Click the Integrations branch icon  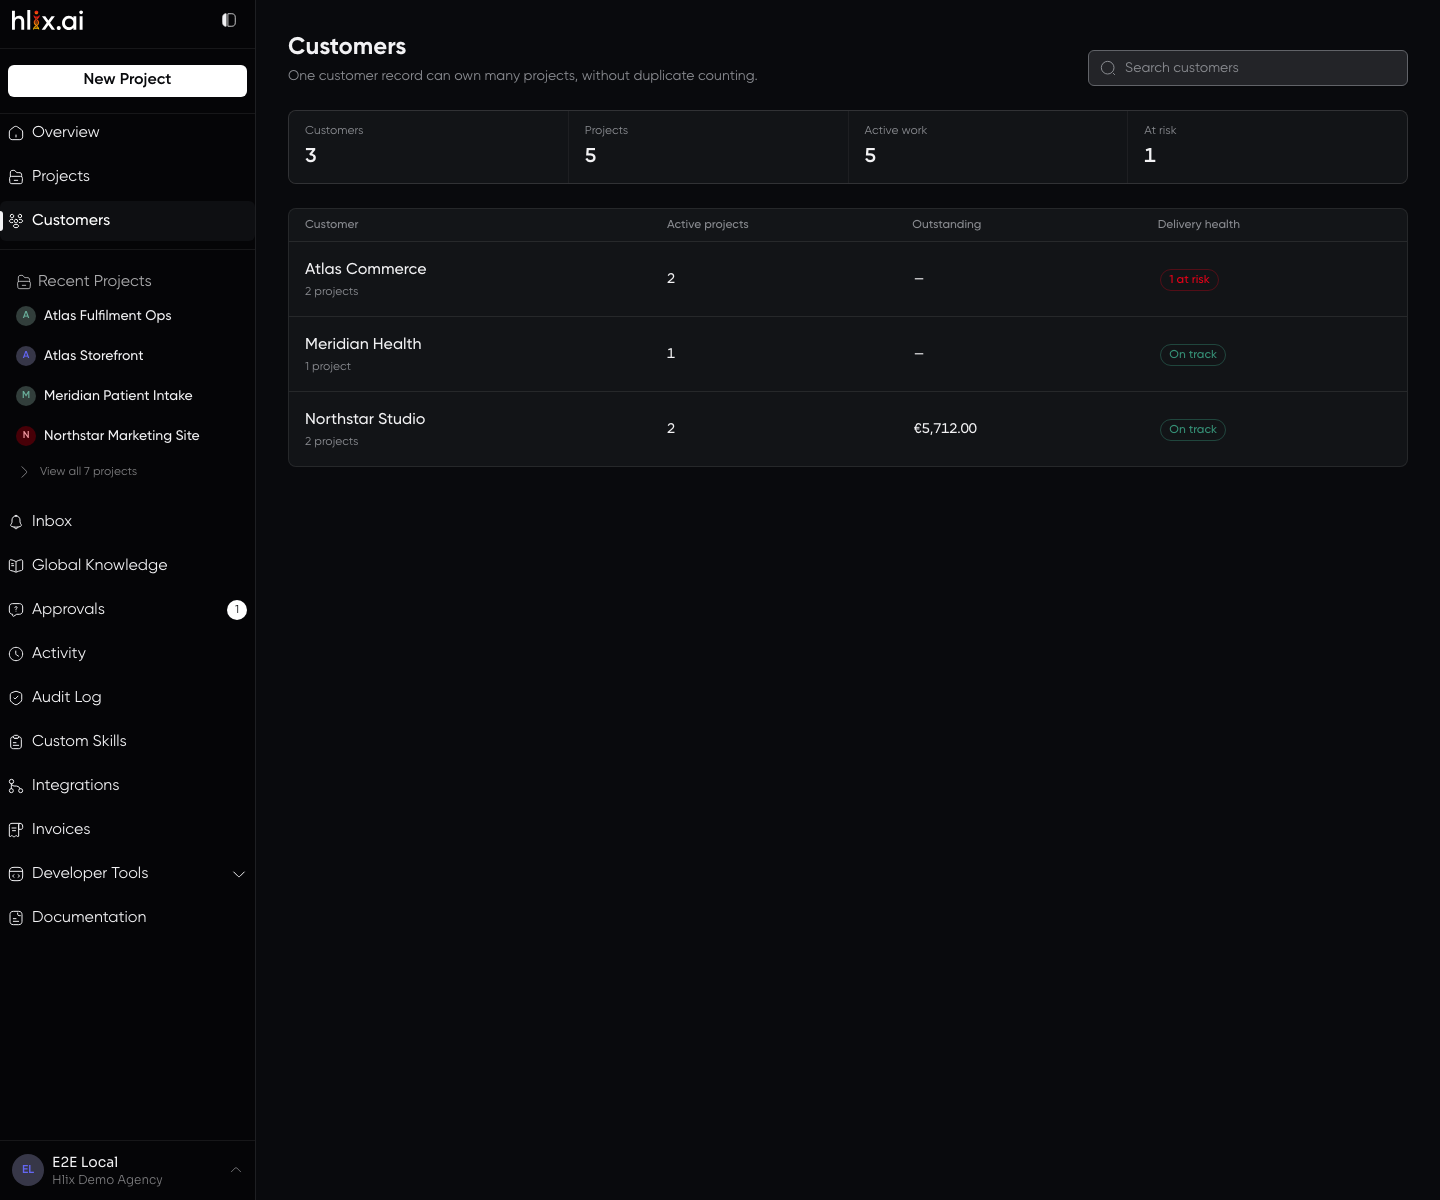16,786
